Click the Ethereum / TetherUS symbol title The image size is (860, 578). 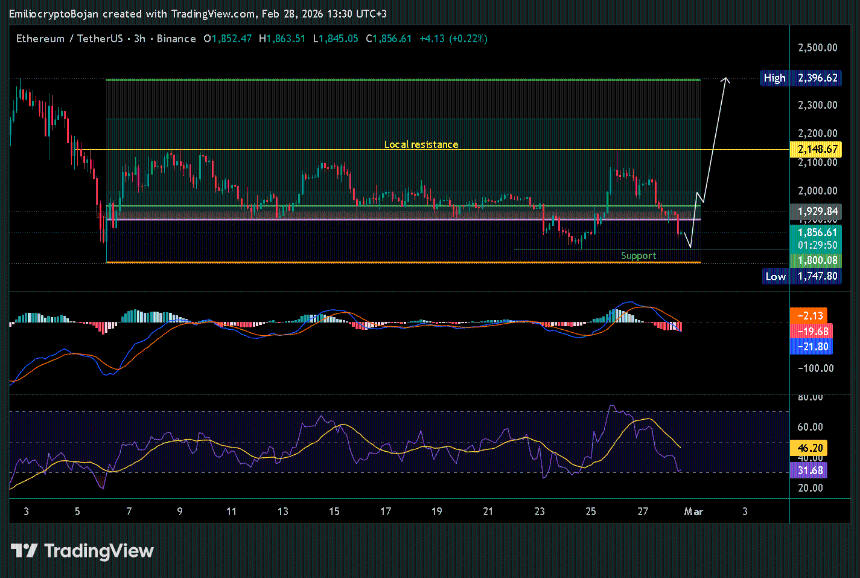click(68, 39)
